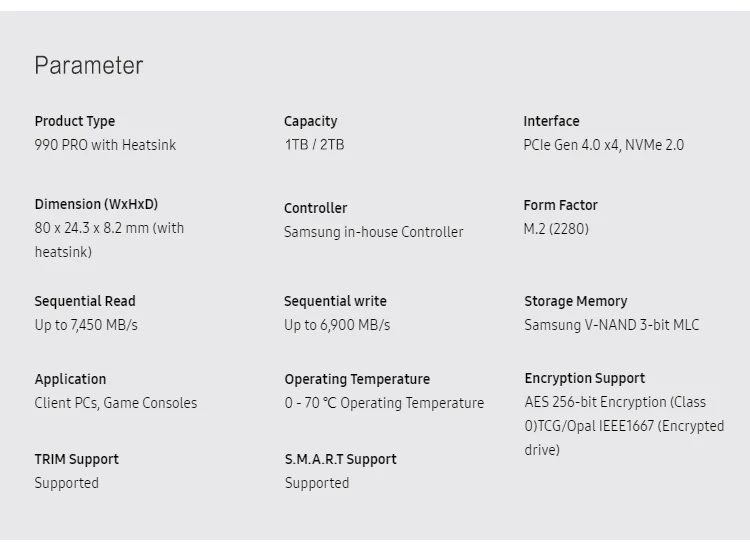This screenshot has height=555, width=750.
Task: Select the 990 PRO with Heatsink text
Action: point(105,145)
